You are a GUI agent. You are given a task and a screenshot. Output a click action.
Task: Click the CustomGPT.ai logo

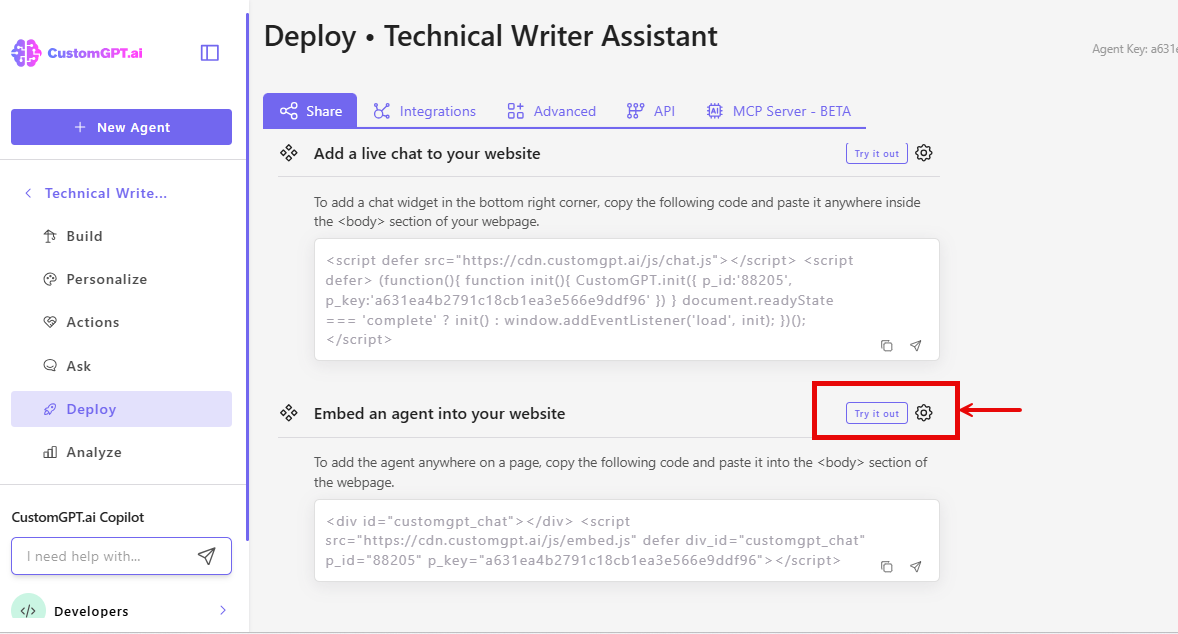77,53
